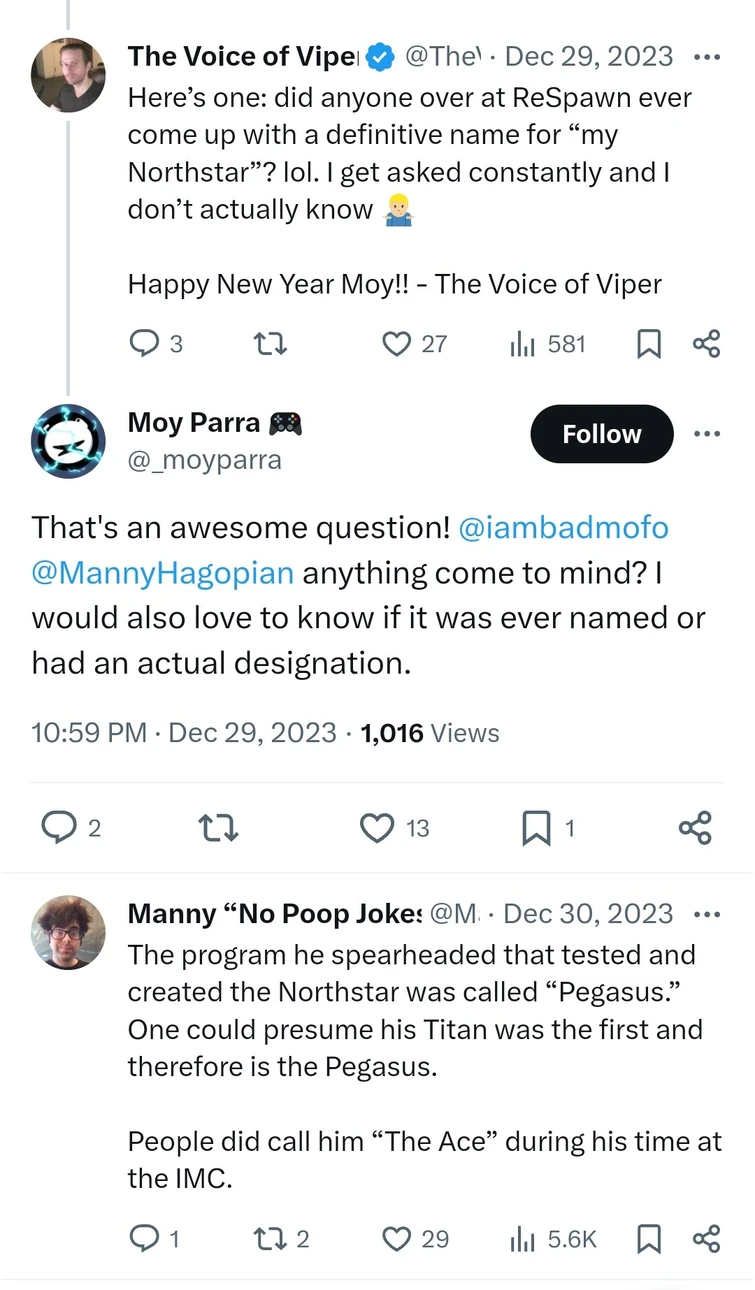Open more options on Viper's tweet
This screenshot has height=1290, width=755.
click(706, 57)
